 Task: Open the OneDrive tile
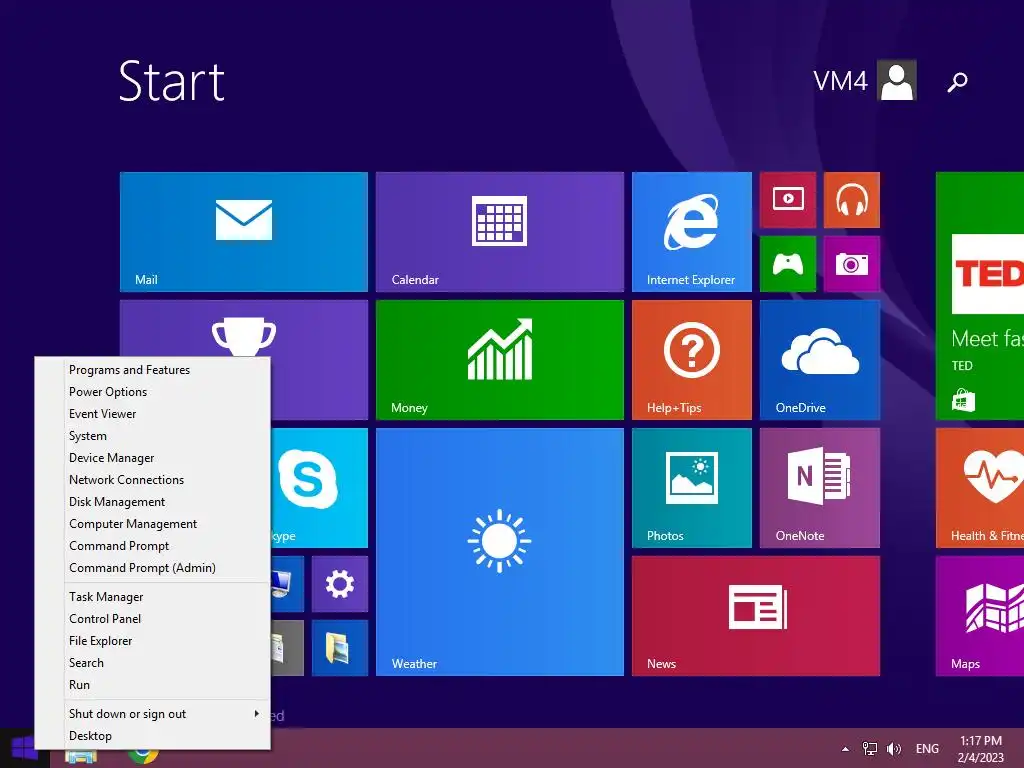(x=820, y=360)
